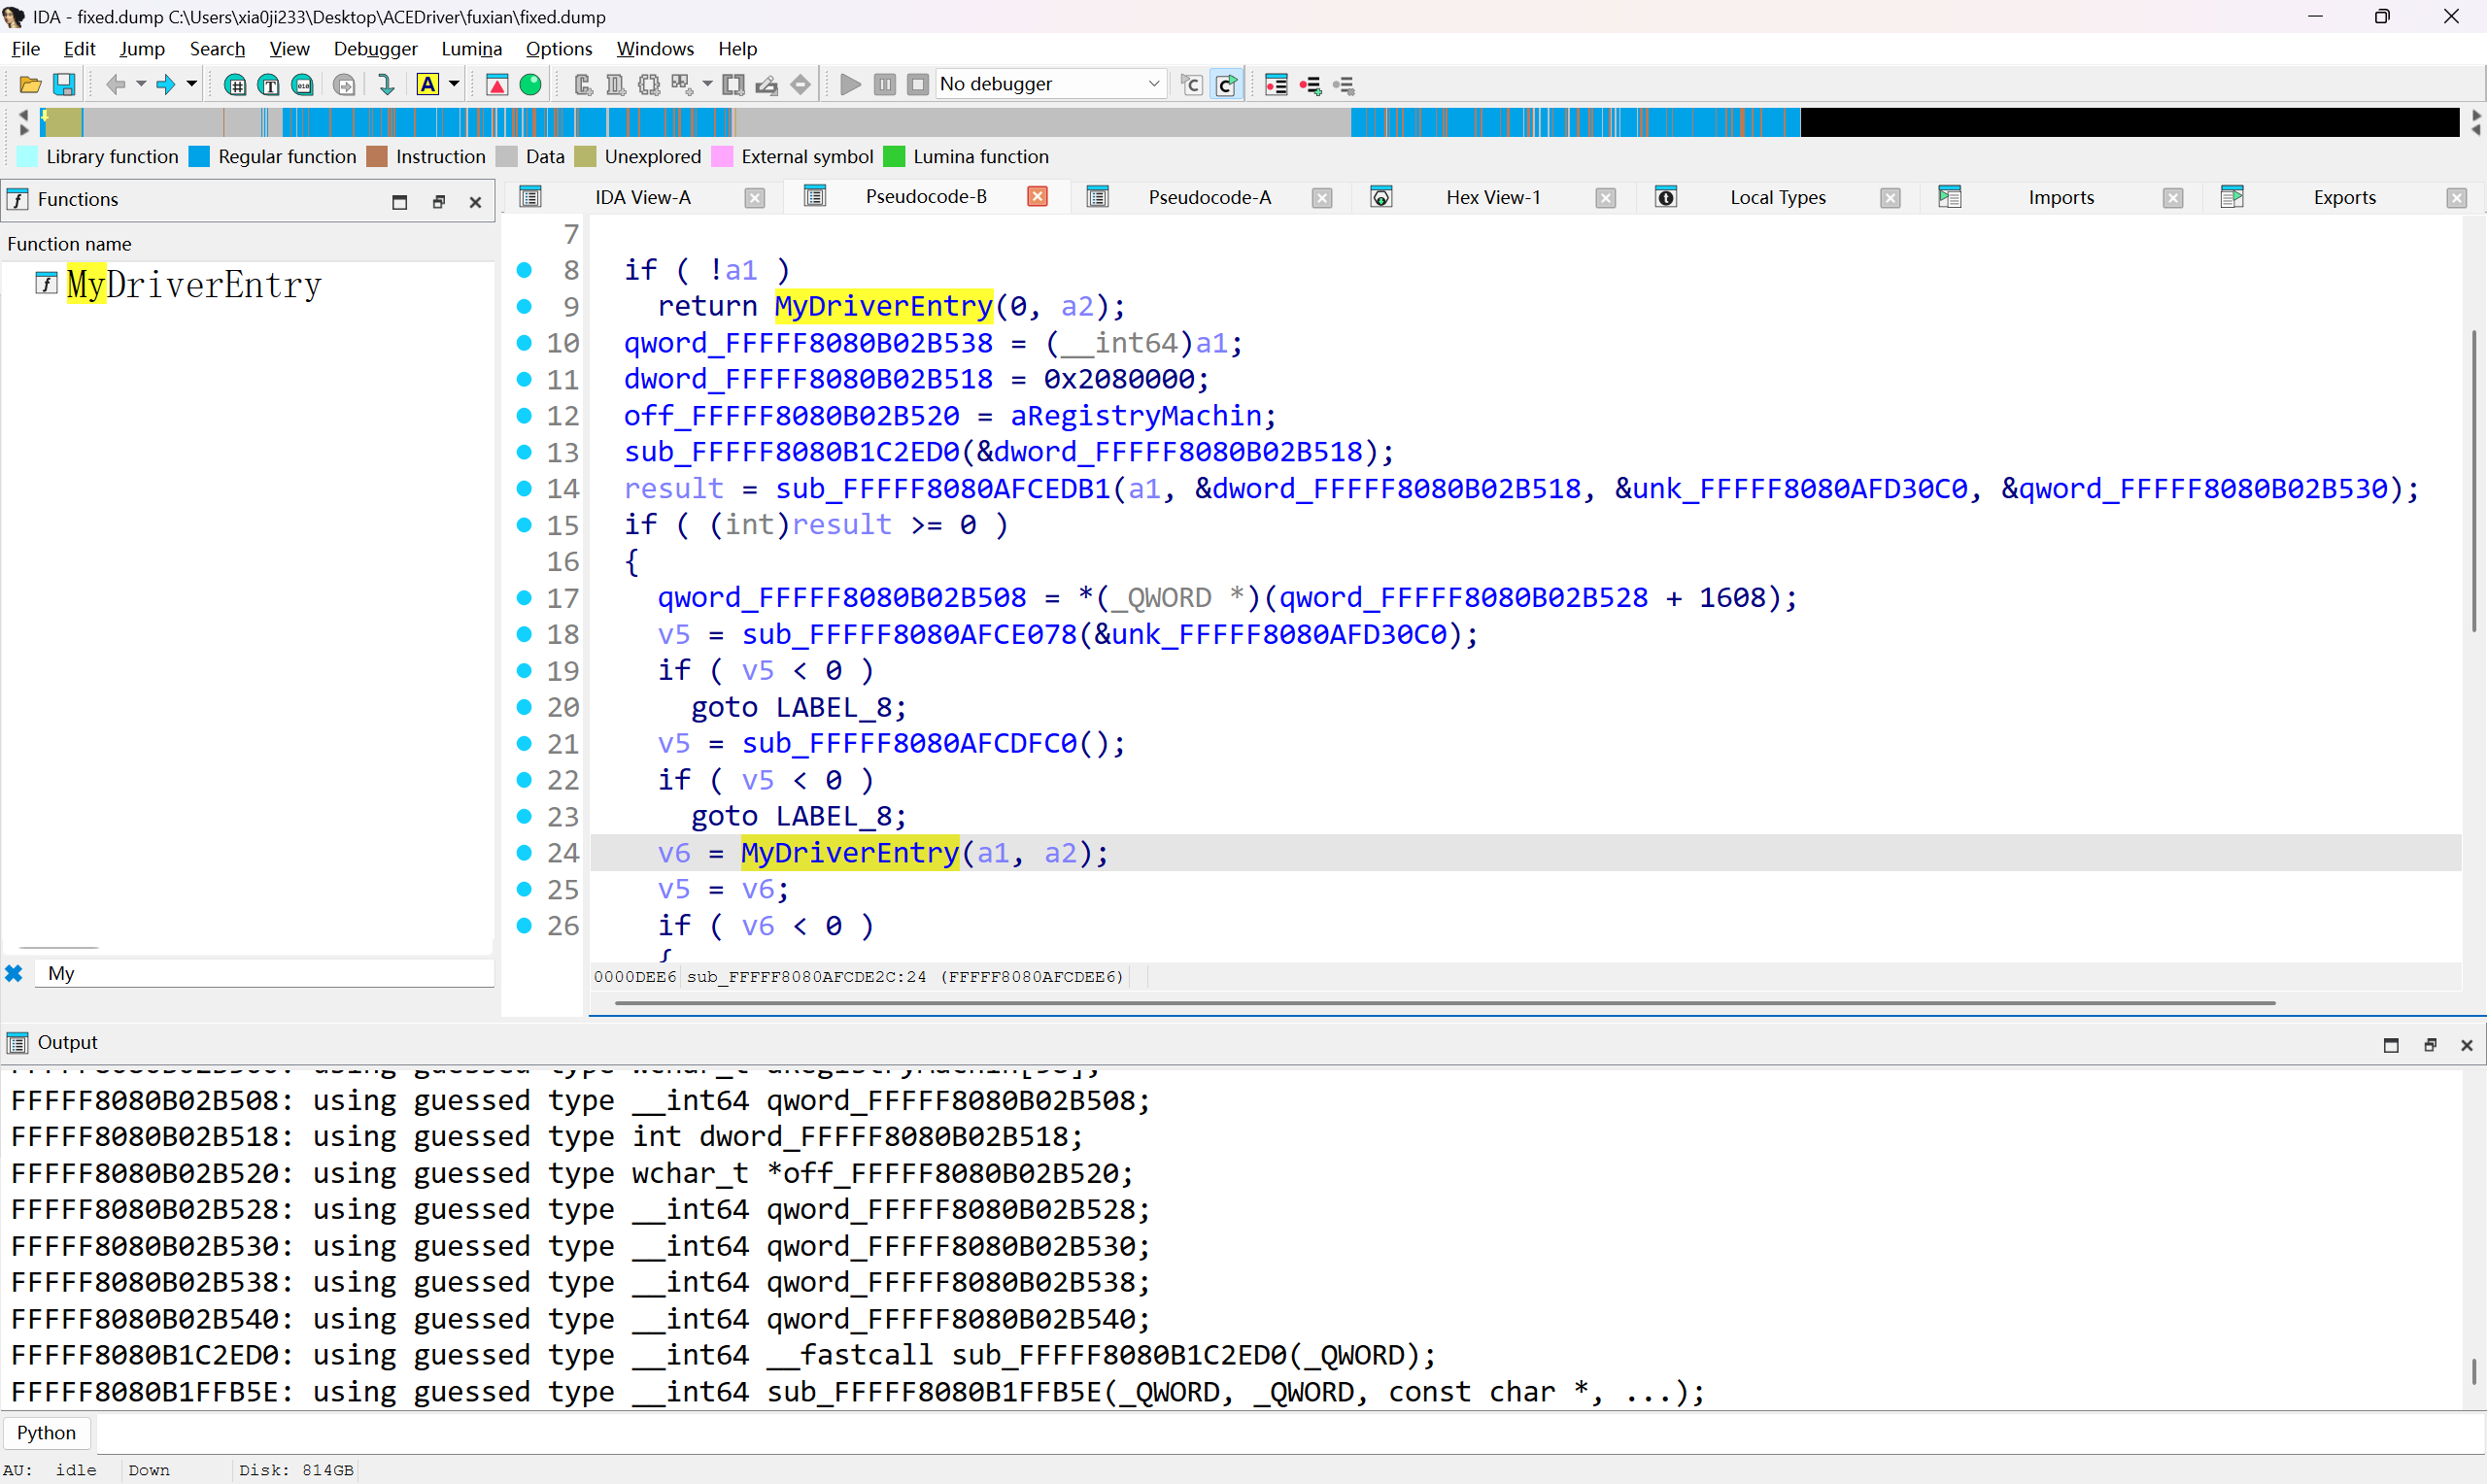Click the binary search '010' circle icon
Viewport: 2487px width, 1484px height.
(302, 85)
